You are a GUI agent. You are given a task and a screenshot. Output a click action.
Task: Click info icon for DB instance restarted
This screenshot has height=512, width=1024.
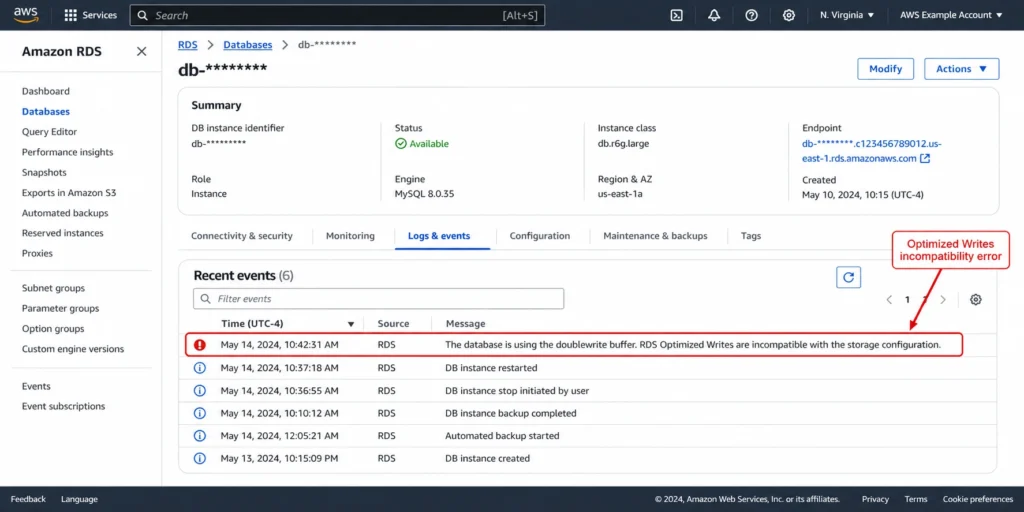pos(200,368)
